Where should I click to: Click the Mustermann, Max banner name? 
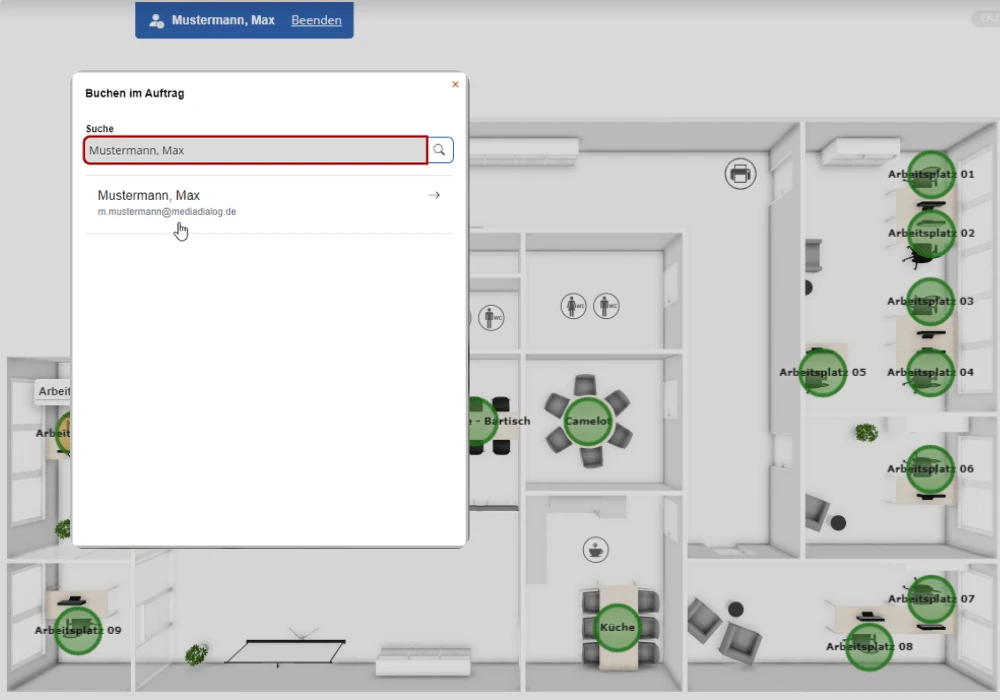(223, 20)
